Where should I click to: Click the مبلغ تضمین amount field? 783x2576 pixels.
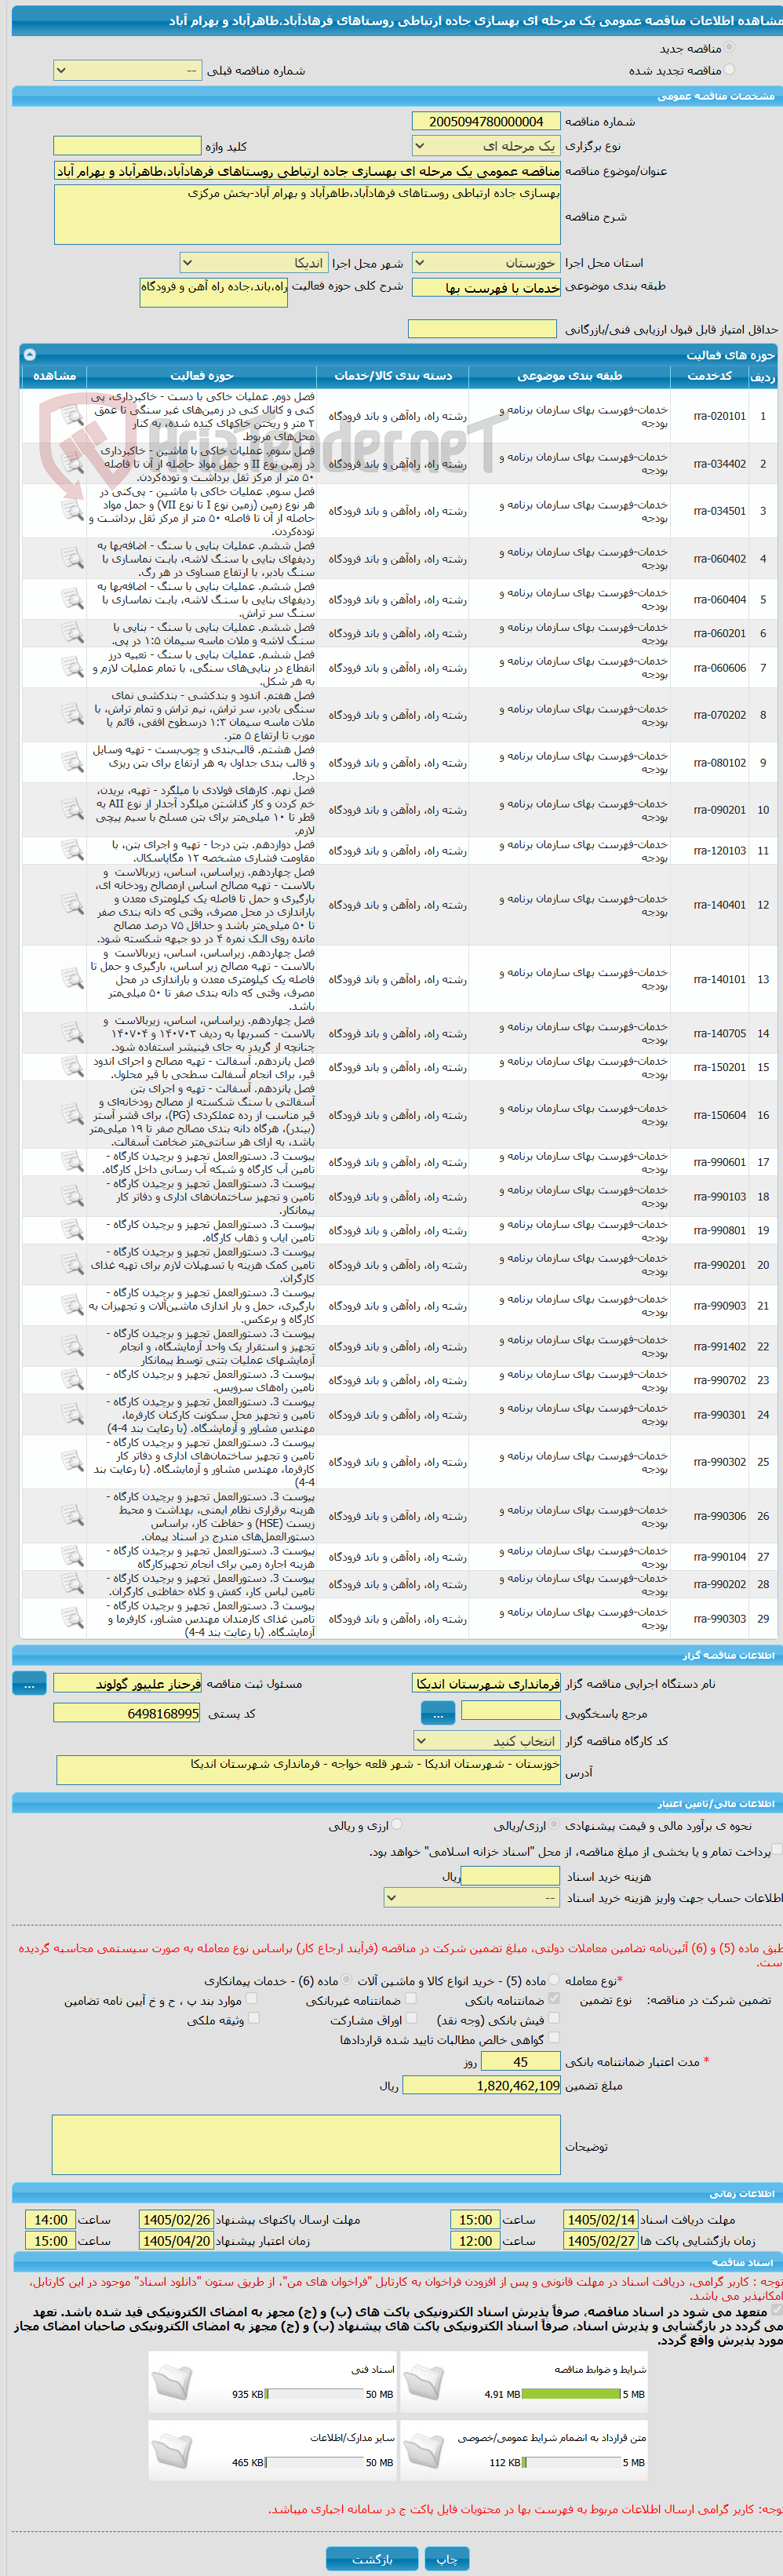tap(481, 2085)
